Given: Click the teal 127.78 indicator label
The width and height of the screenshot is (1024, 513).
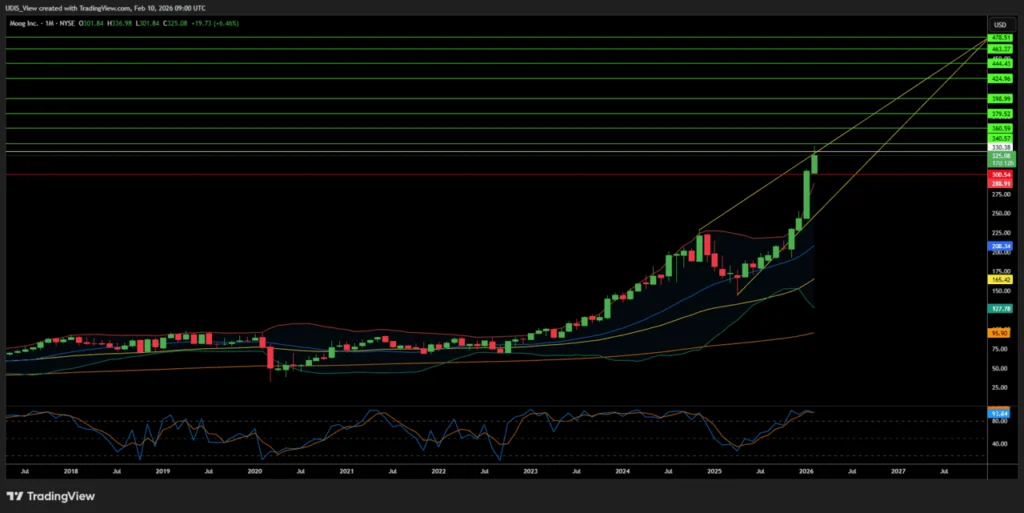Looking at the screenshot, I should pyautogui.click(x=1000, y=309).
